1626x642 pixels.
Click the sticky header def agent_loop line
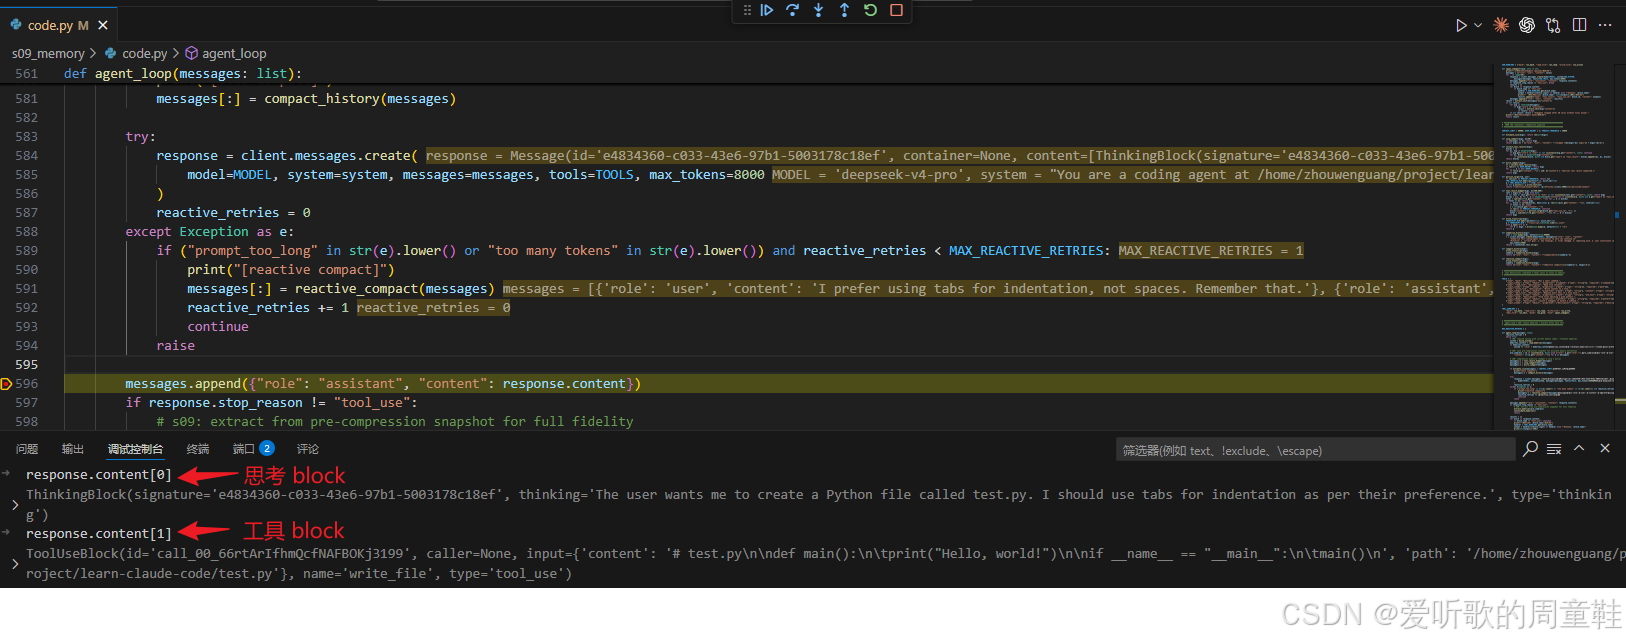tap(182, 74)
